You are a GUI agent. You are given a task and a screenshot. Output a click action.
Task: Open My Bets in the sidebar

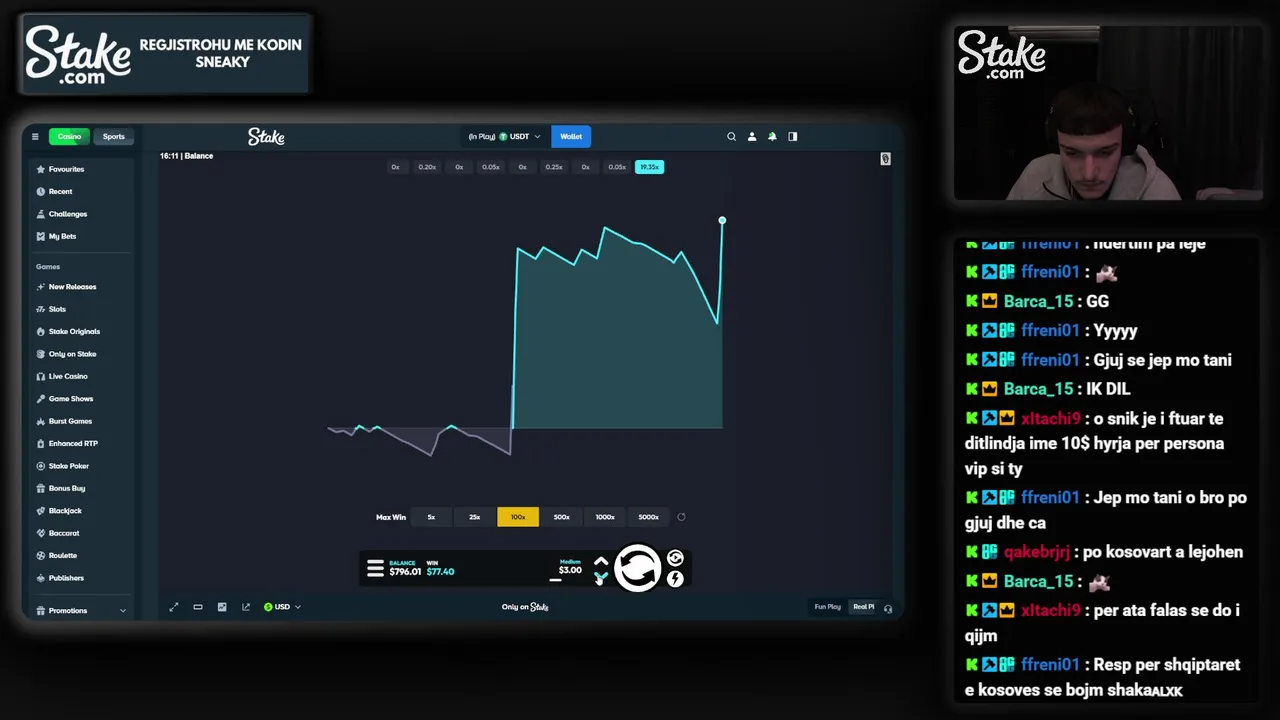pyautogui.click(x=62, y=236)
